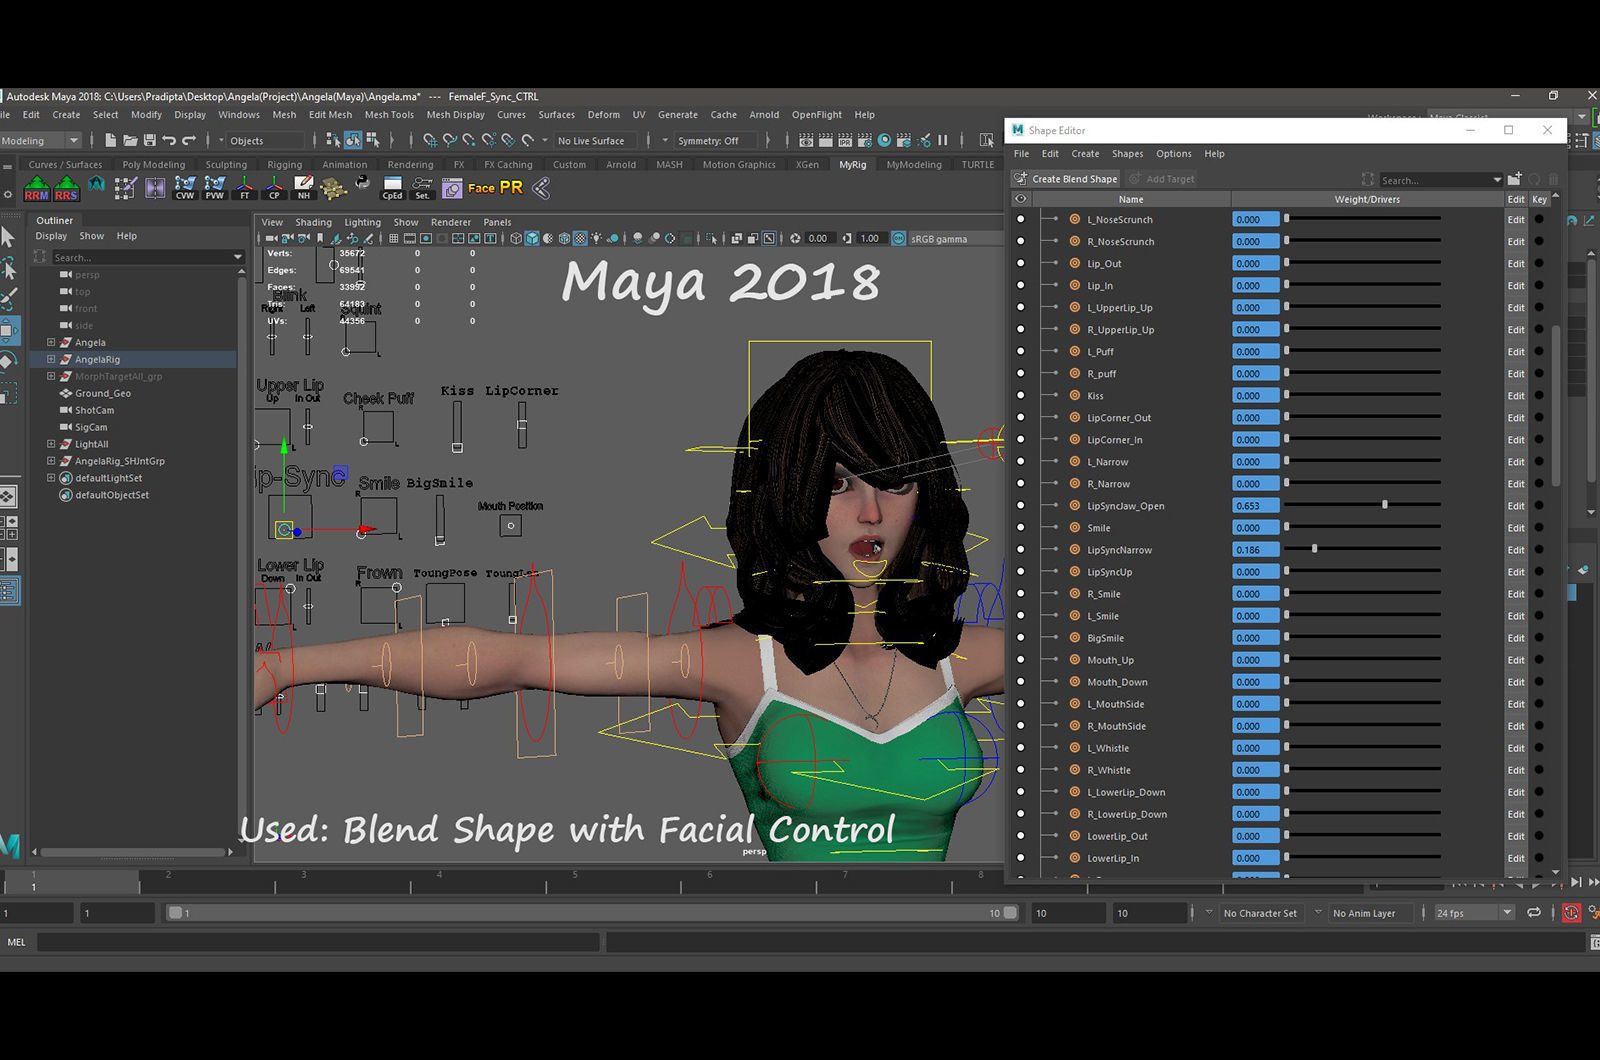Click the FT freeze transform shelf icon
Image resolution: width=1600 pixels, height=1060 pixels.
[x=245, y=188]
